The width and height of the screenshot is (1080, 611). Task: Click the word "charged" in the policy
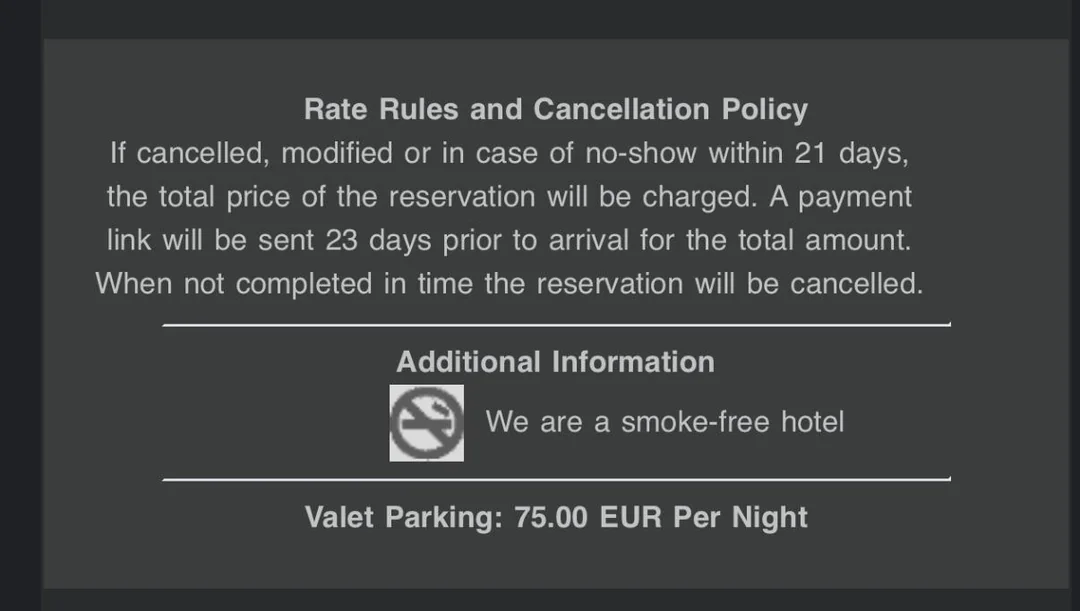[699, 197]
